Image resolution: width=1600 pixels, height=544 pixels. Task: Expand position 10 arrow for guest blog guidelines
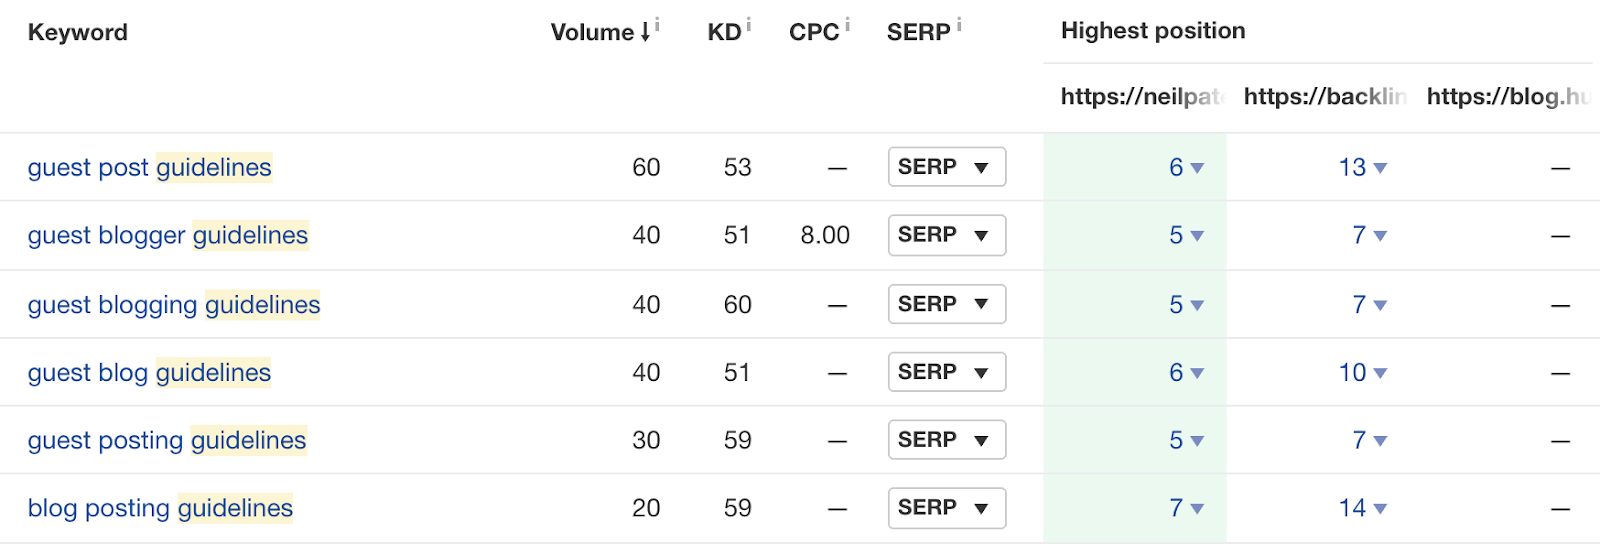point(1380,373)
